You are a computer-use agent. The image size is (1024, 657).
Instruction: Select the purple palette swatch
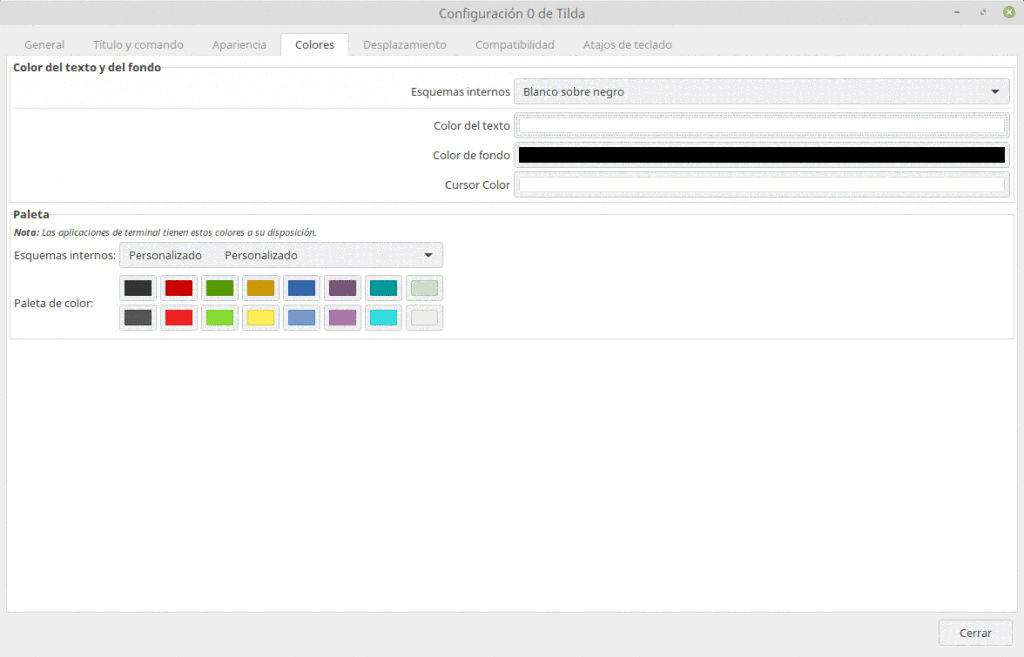(x=342, y=288)
